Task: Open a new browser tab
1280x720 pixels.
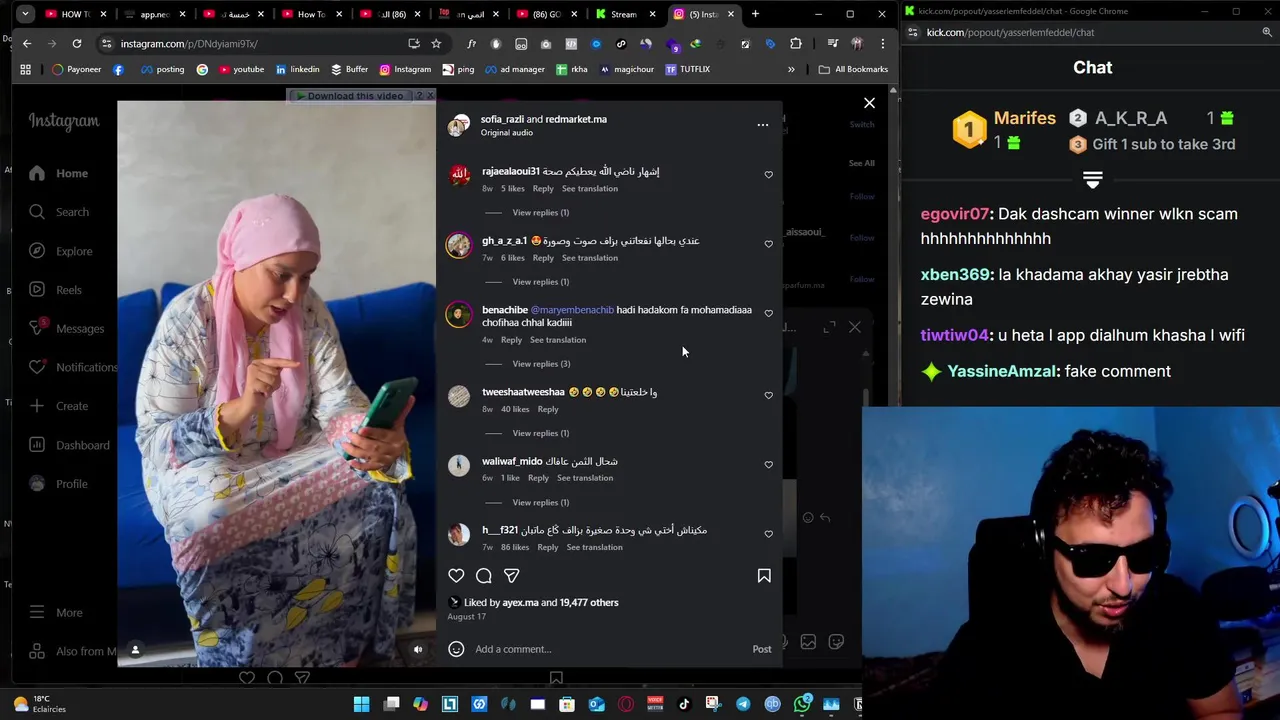Action: pyautogui.click(x=755, y=14)
